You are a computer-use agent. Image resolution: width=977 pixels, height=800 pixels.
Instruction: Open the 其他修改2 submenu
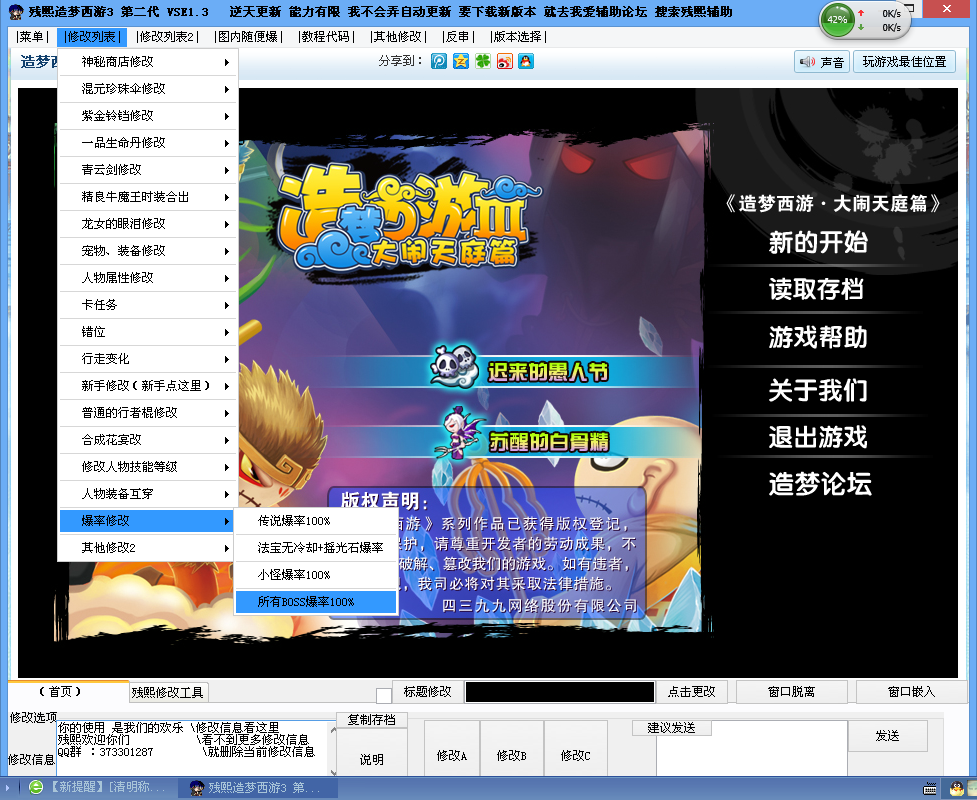coord(147,548)
